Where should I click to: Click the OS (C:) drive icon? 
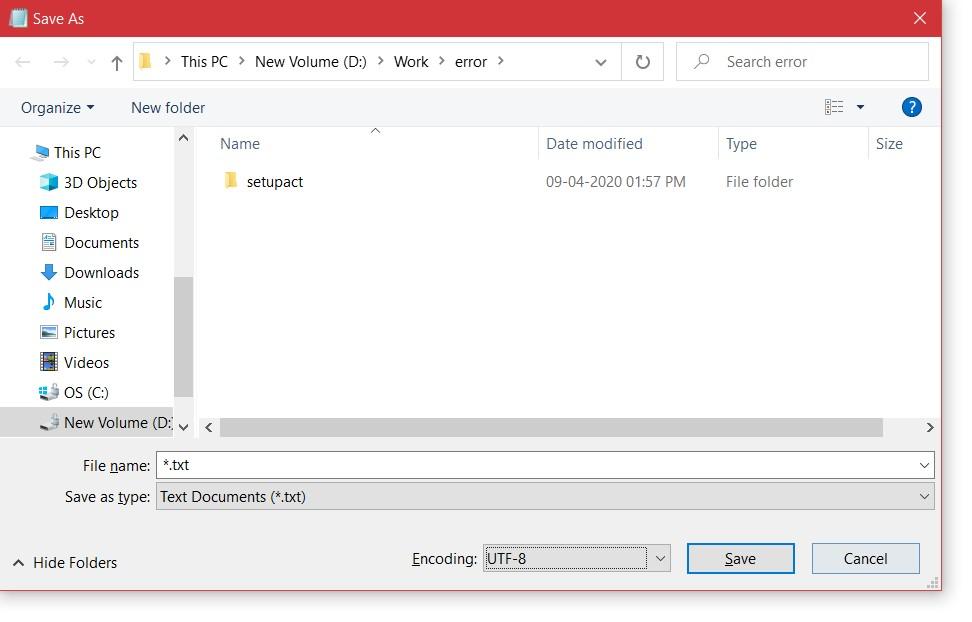[x=48, y=393]
